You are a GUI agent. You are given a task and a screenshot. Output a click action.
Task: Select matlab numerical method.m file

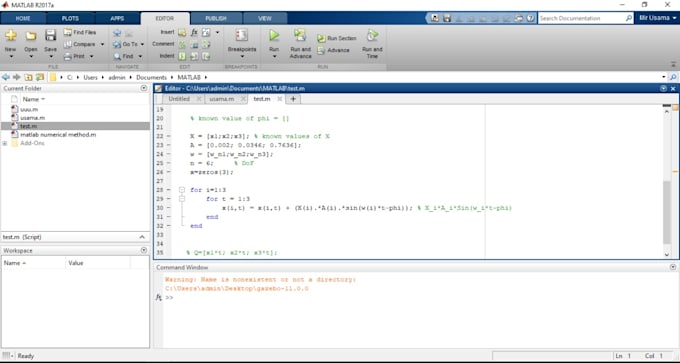[58, 134]
